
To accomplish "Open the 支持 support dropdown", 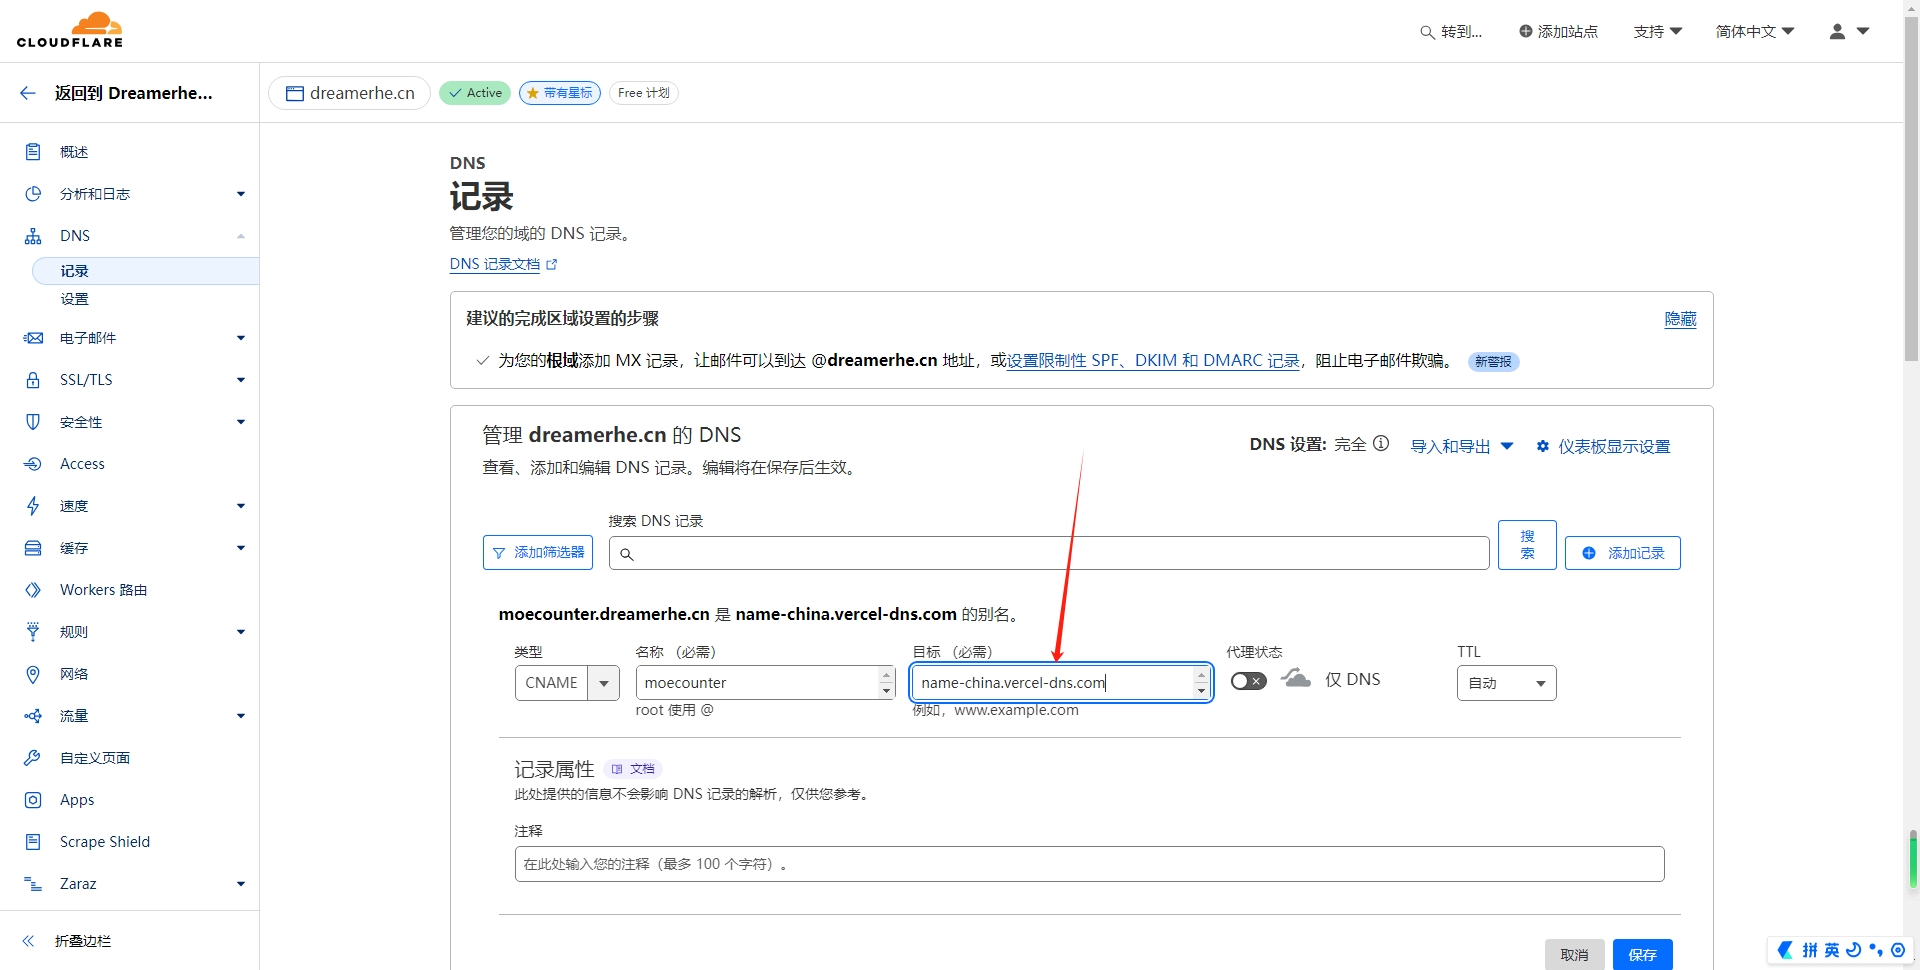I will coord(1657,32).
